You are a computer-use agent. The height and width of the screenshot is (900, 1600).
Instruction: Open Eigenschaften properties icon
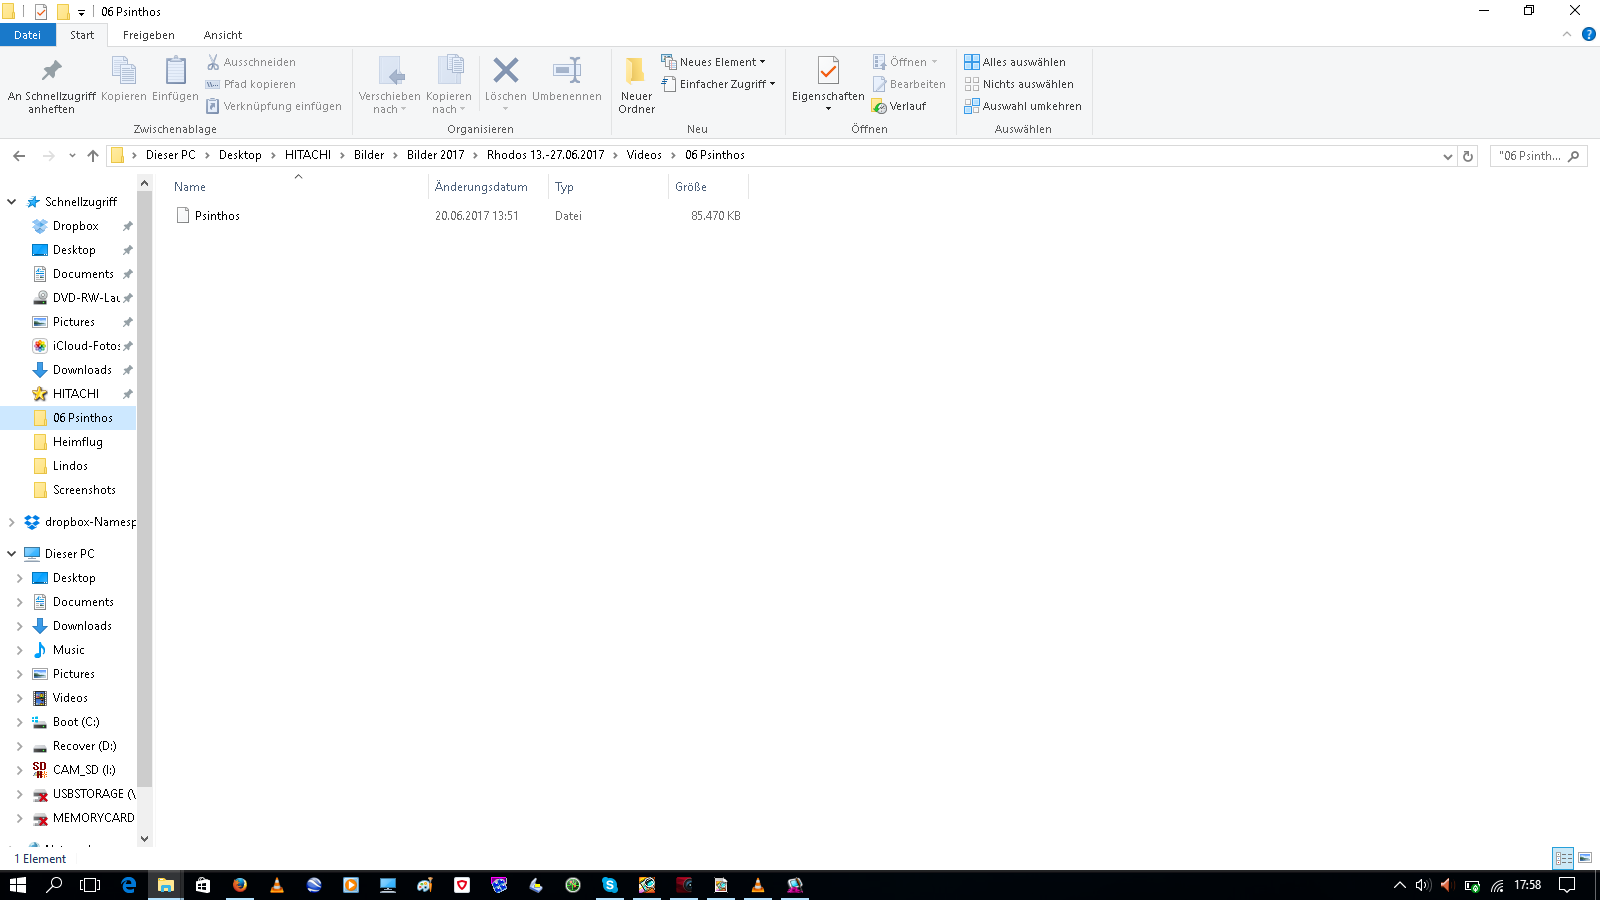tap(828, 71)
